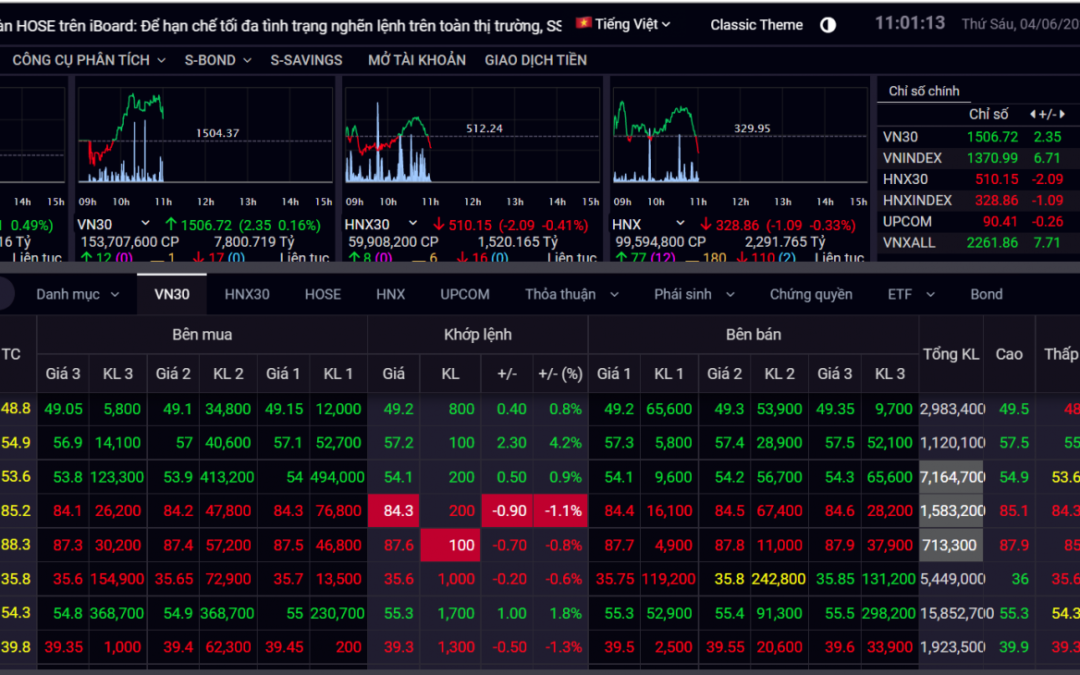Select the VNINDEX row in Chỉ số chính
Viewport: 1080px width, 675px height.
[x=912, y=158]
